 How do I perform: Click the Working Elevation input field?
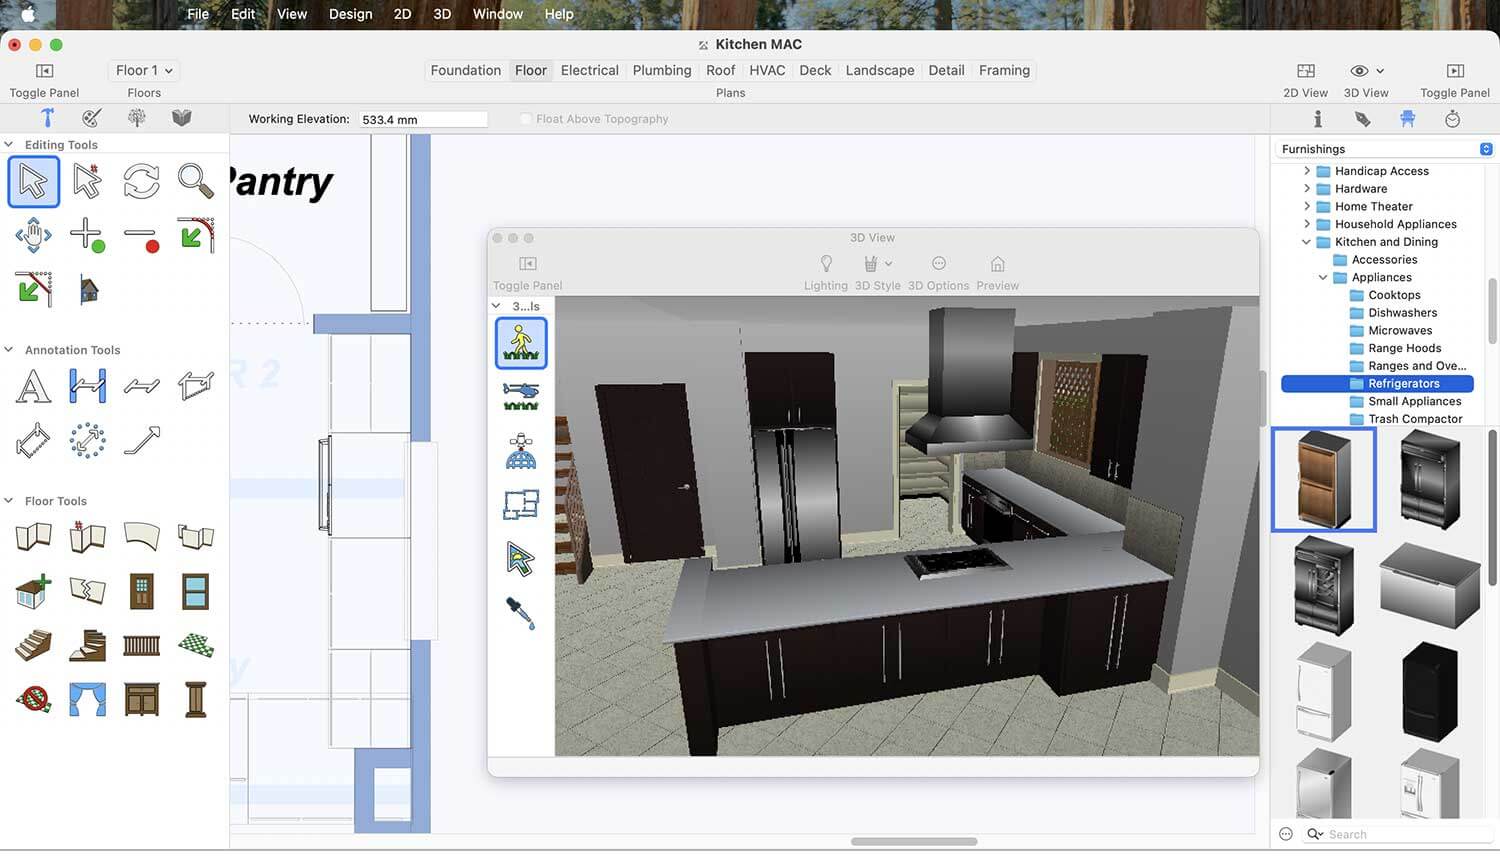(x=423, y=119)
